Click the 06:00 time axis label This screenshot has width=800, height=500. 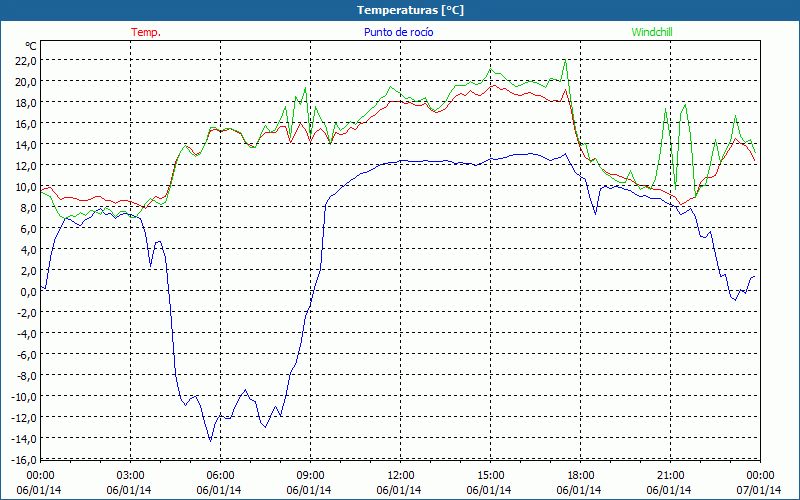pyautogui.click(x=220, y=475)
